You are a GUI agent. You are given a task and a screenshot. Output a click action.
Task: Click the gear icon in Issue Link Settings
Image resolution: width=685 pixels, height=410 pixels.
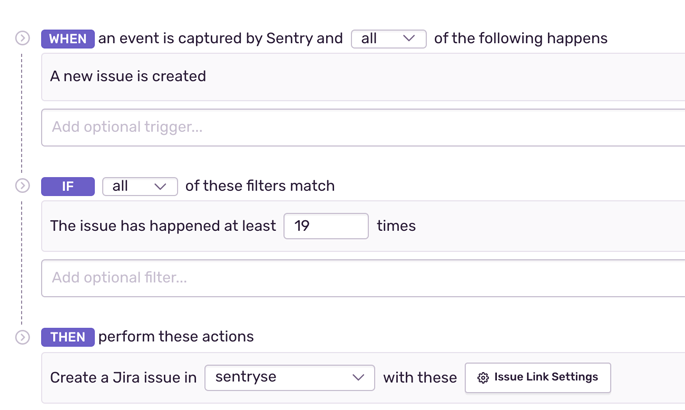tap(483, 378)
